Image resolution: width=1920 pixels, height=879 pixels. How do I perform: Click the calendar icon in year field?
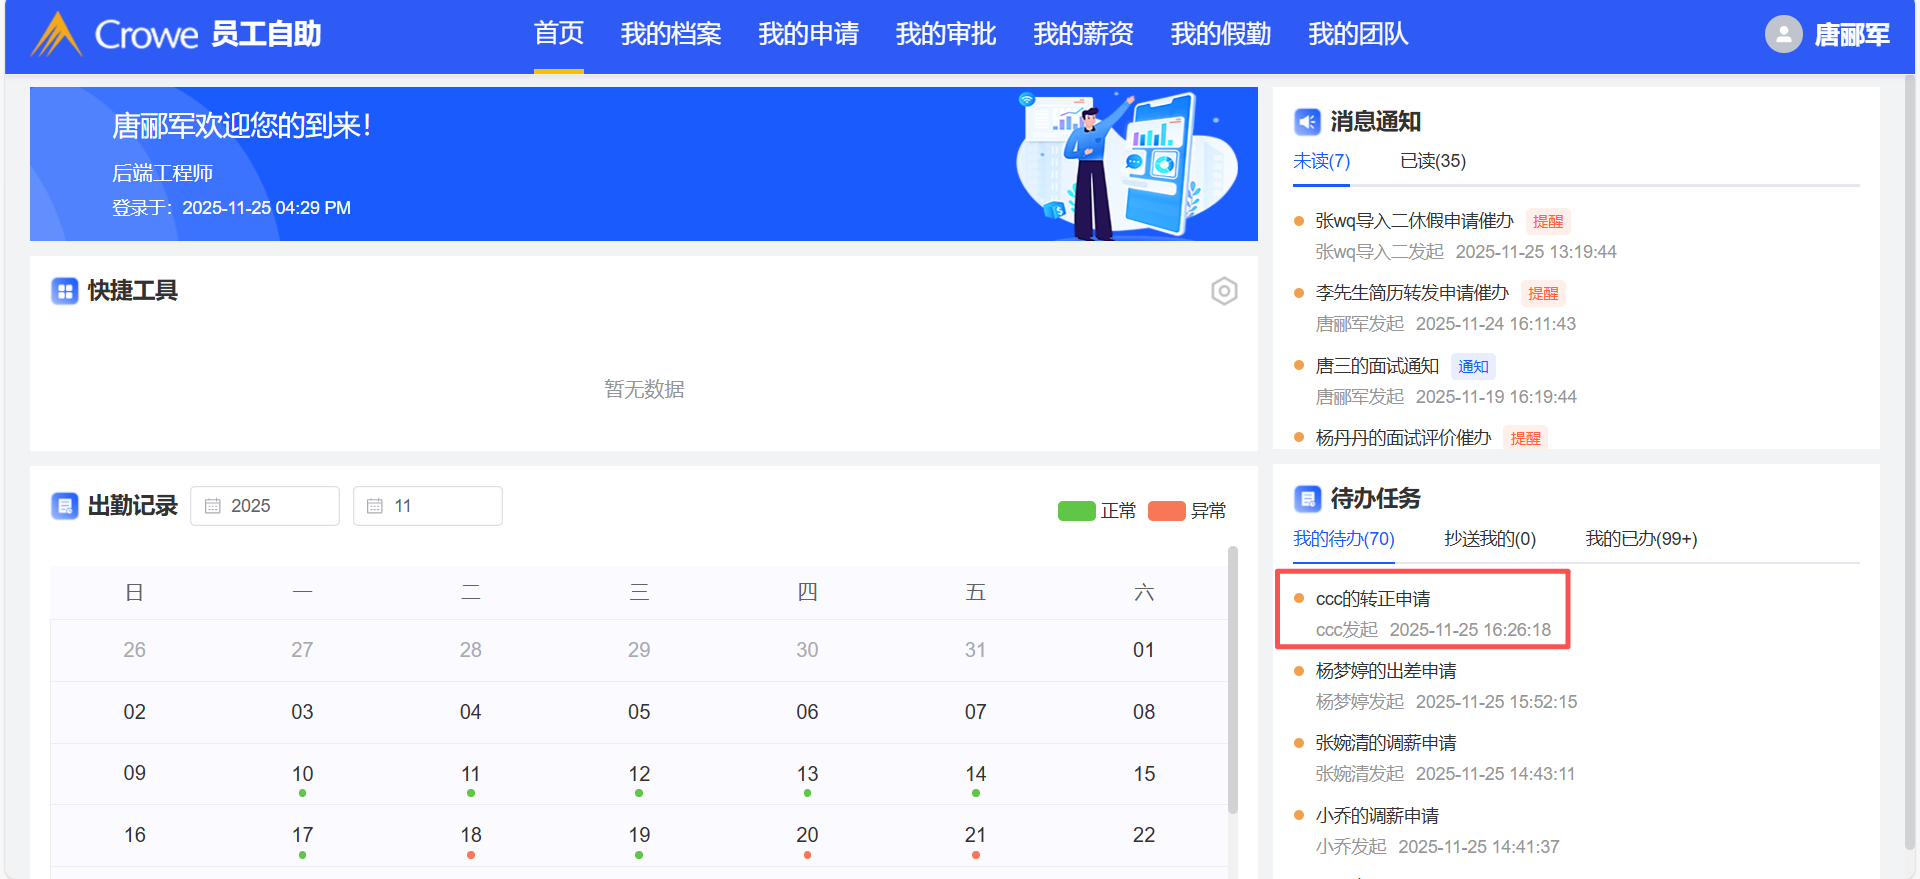tap(213, 506)
